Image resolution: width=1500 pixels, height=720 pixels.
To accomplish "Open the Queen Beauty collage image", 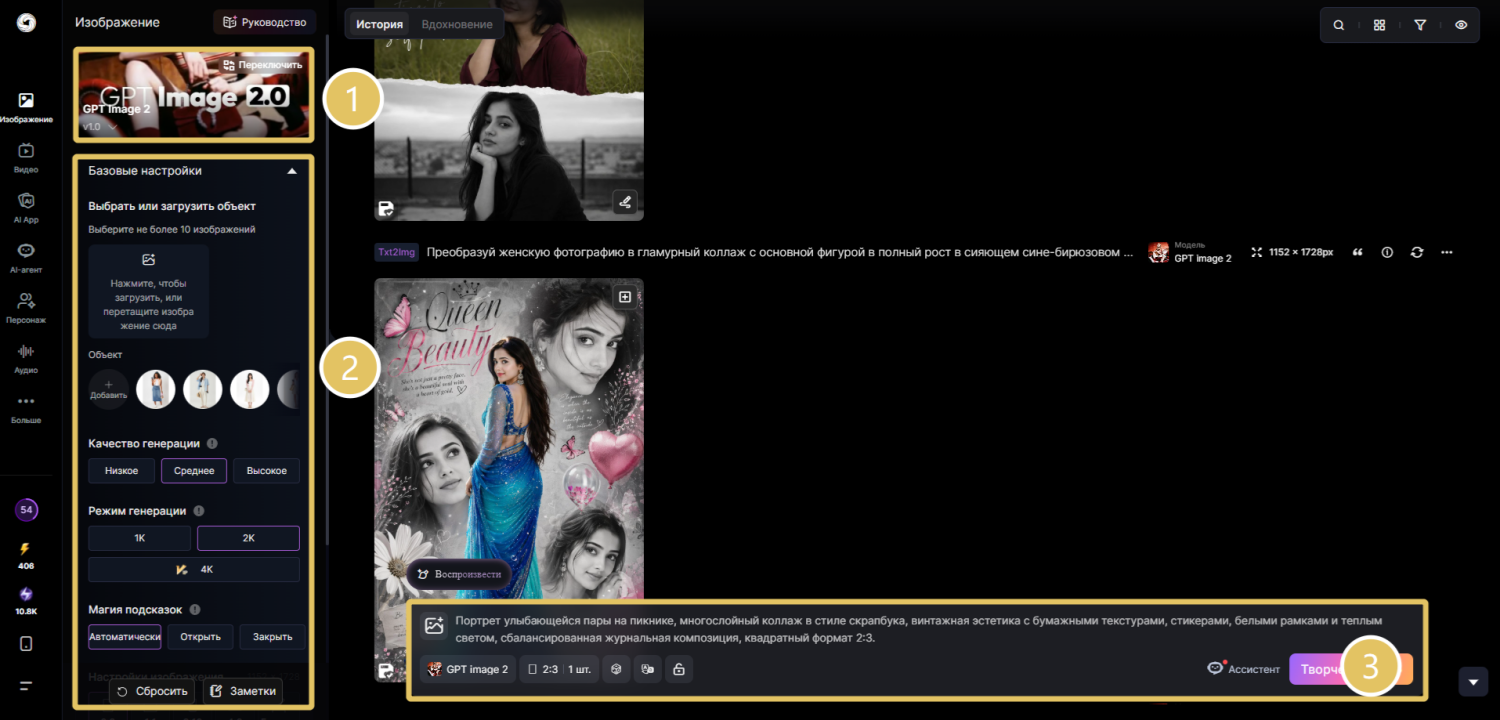I will pyautogui.click(x=509, y=480).
